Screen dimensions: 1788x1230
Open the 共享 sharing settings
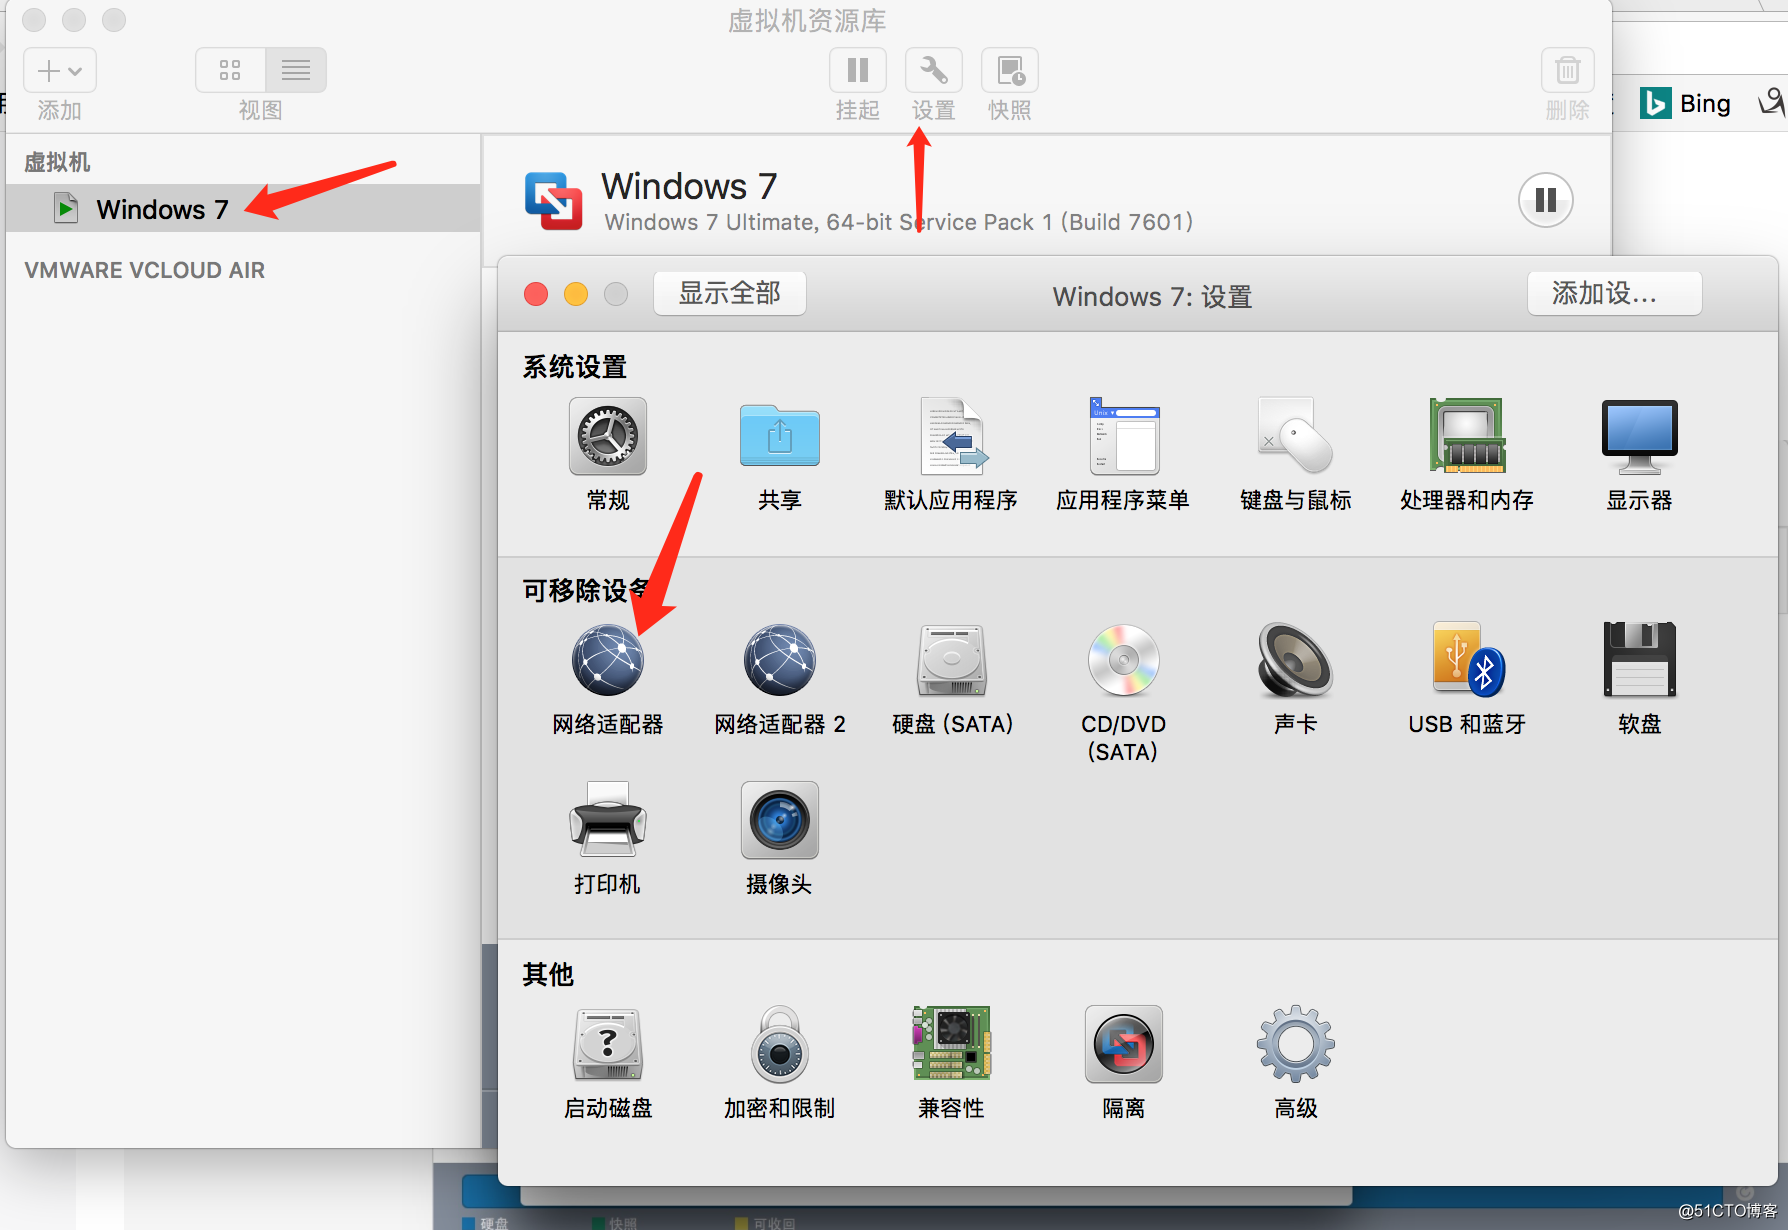tap(780, 437)
